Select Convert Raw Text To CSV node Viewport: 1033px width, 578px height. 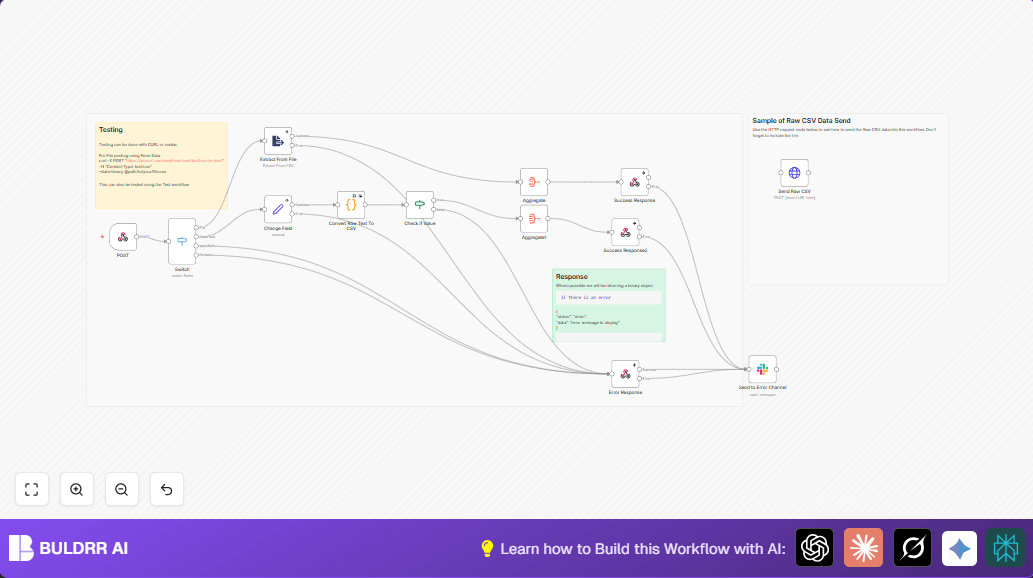[x=350, y=205]
